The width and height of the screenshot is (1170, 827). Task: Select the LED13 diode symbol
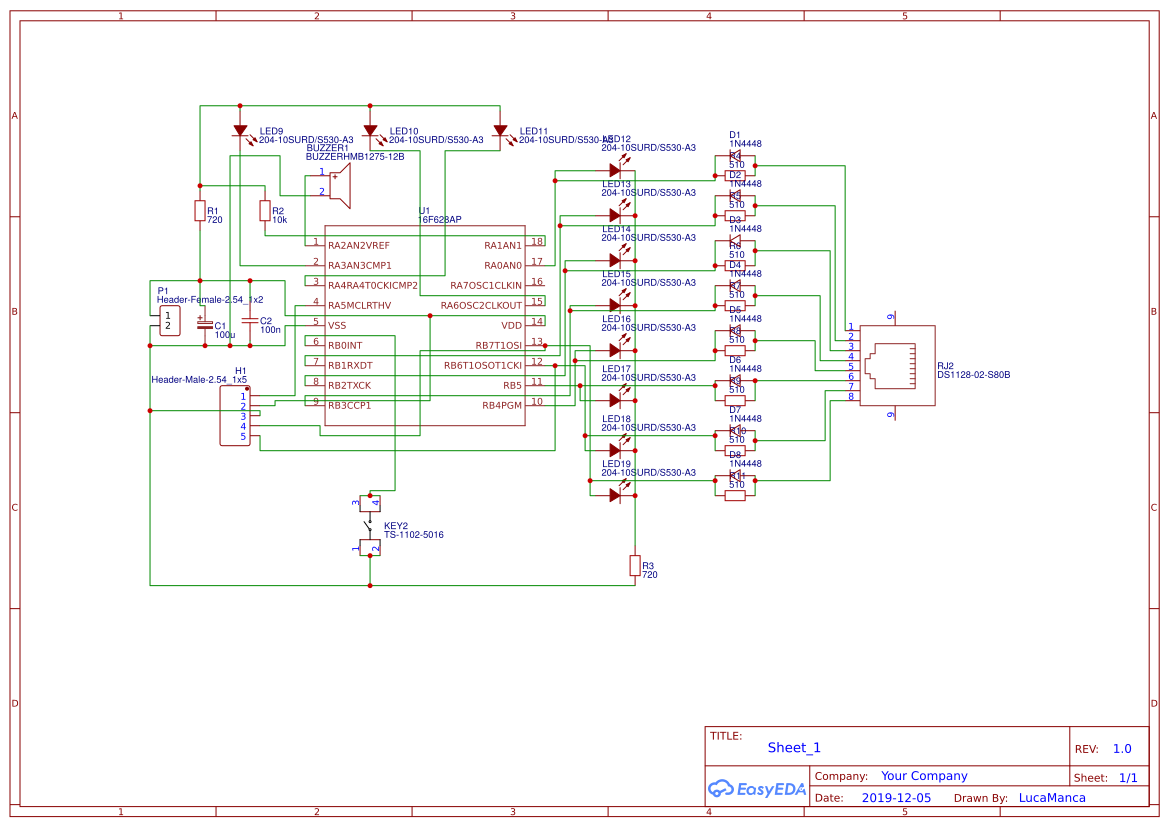tap(616, 214)
